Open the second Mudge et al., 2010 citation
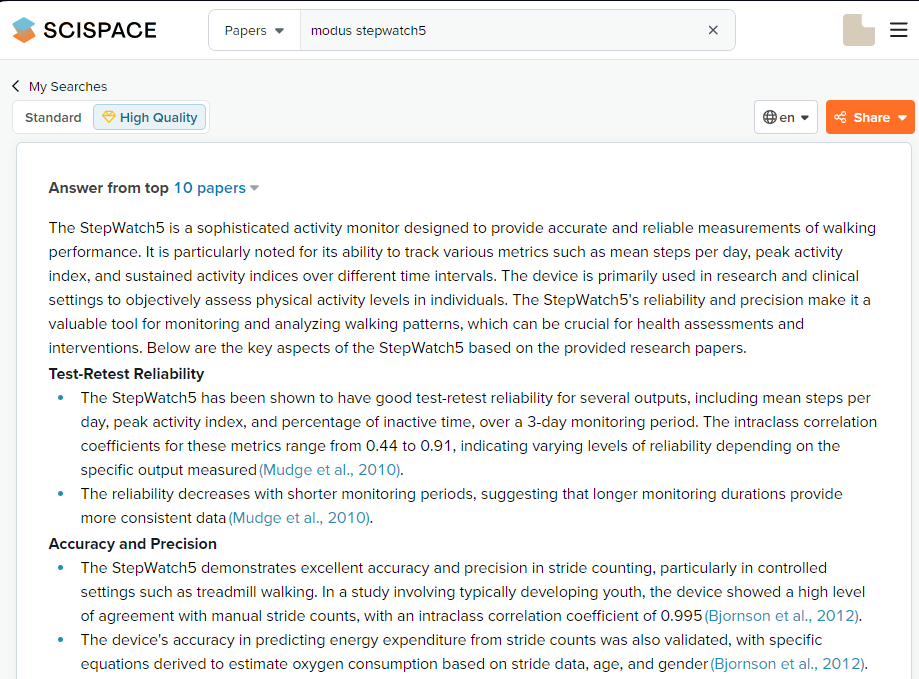919x679 pixels. (x=300, y=518)
